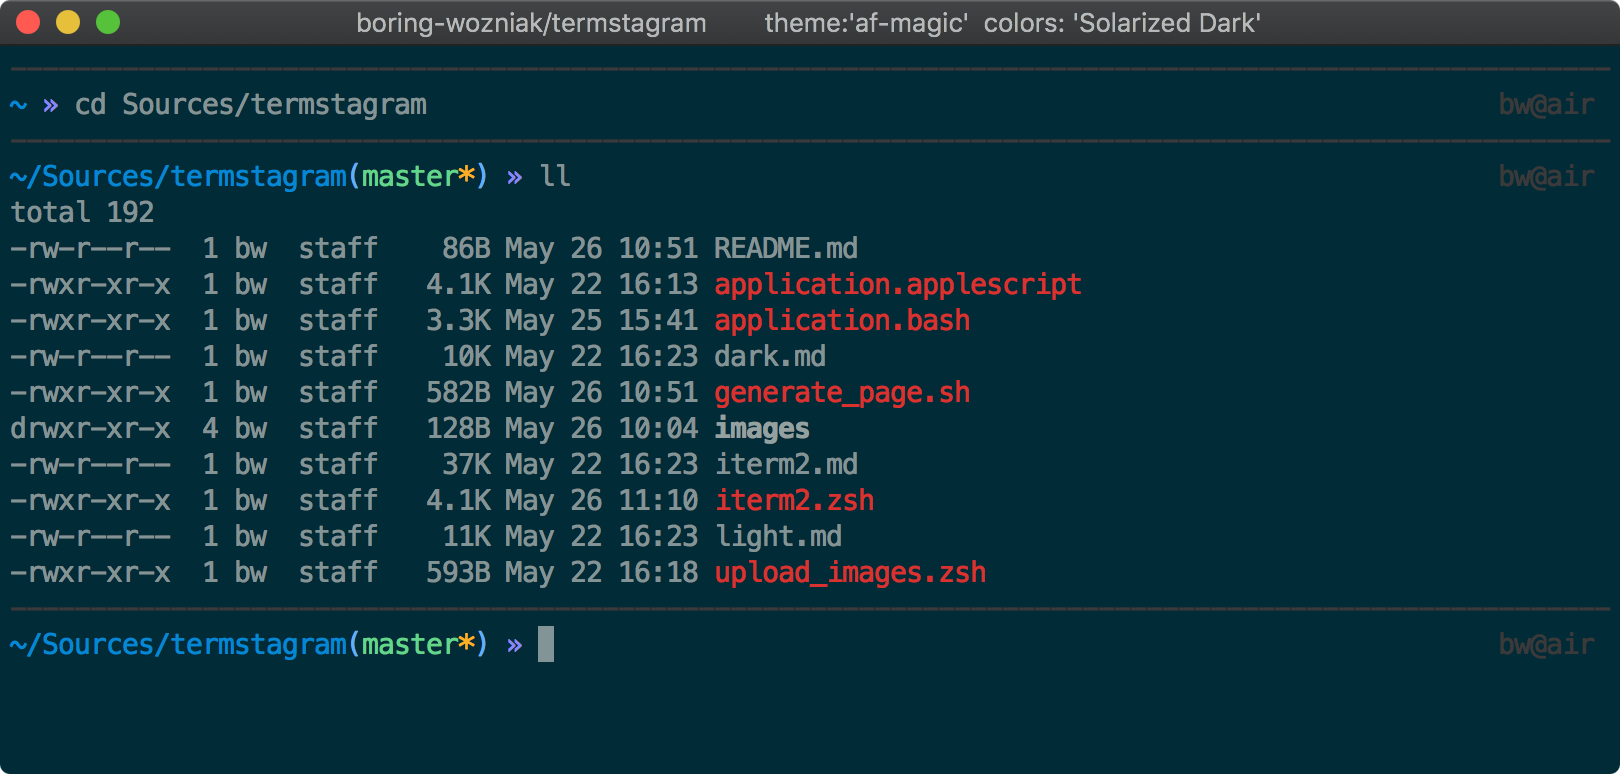Click the window title 'boring-wozniak/termstagram'
Image resolution: width=1620 pixels, height=774 pixels.
coord(531,23)
